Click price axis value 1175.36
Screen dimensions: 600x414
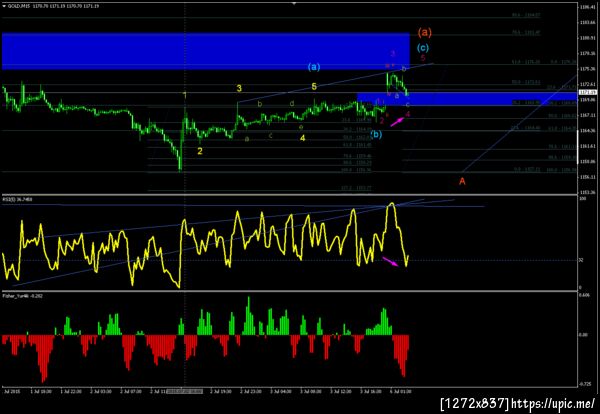tap(588, 69)
